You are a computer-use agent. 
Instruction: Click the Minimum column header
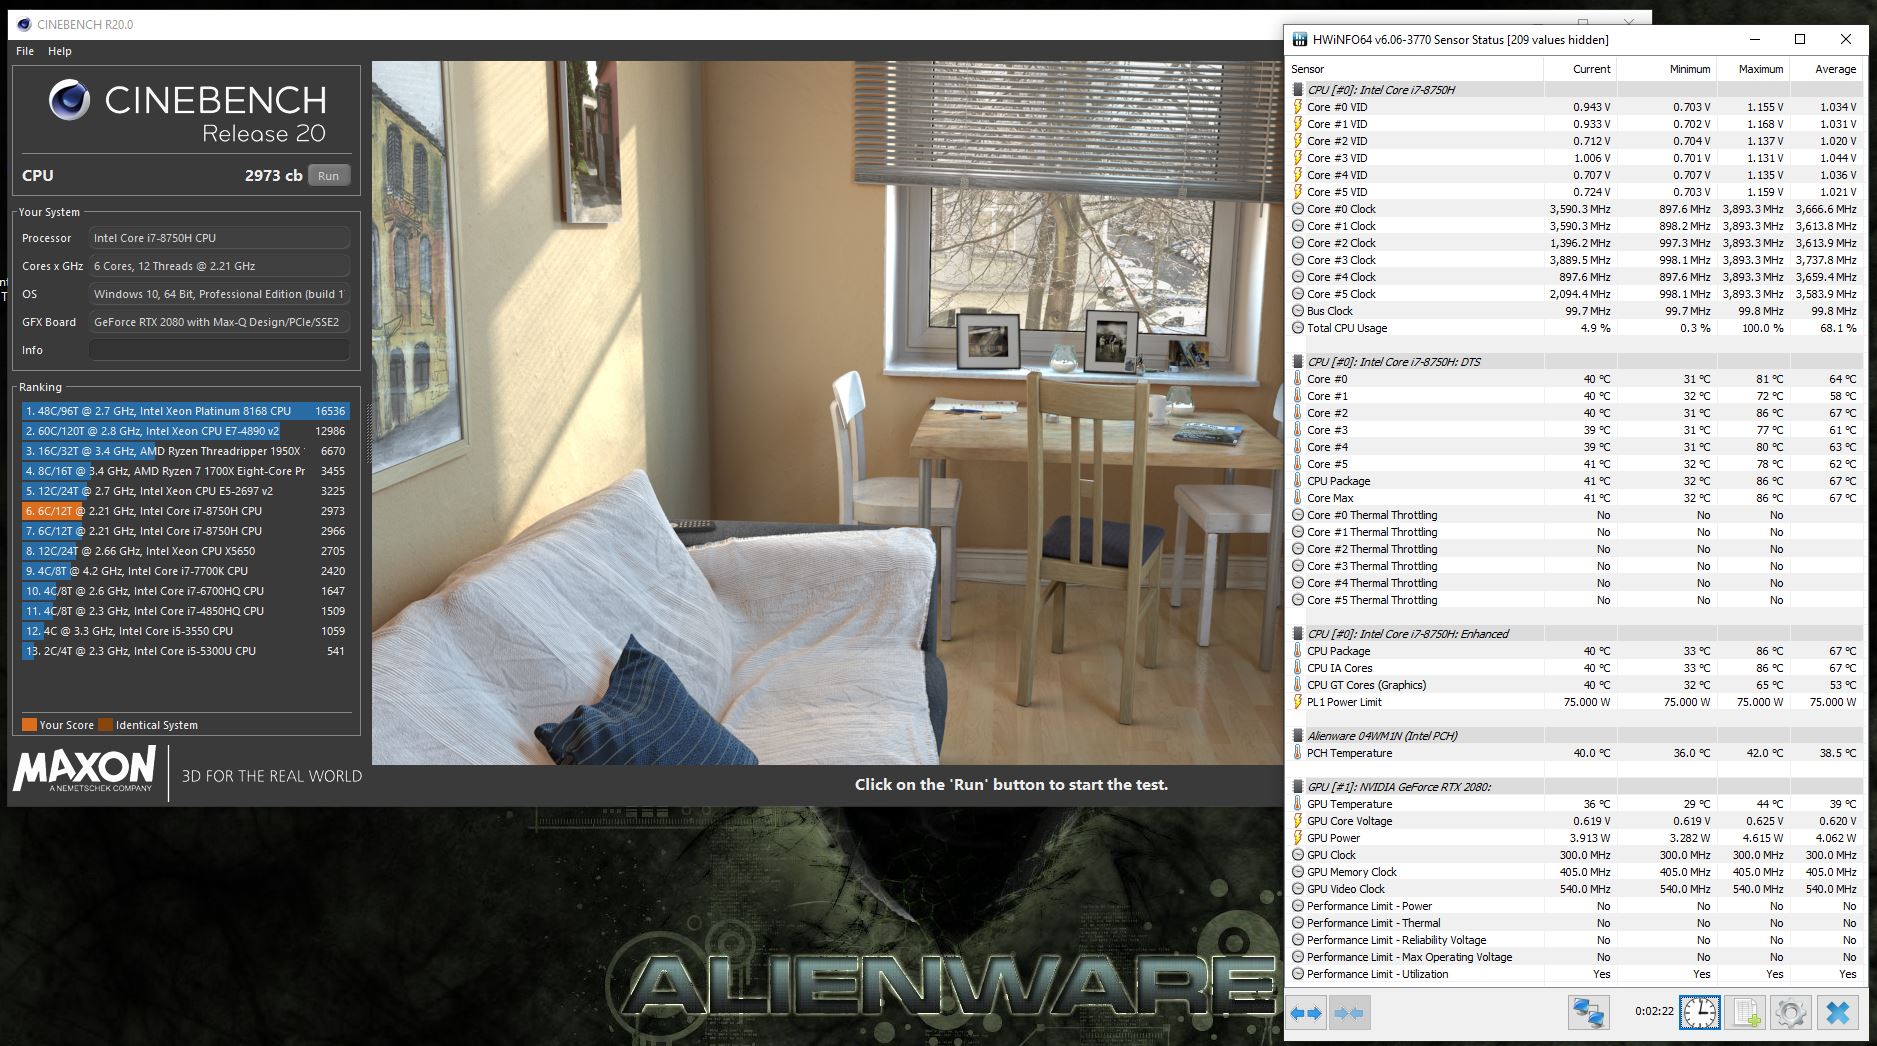pos(1667,69)
